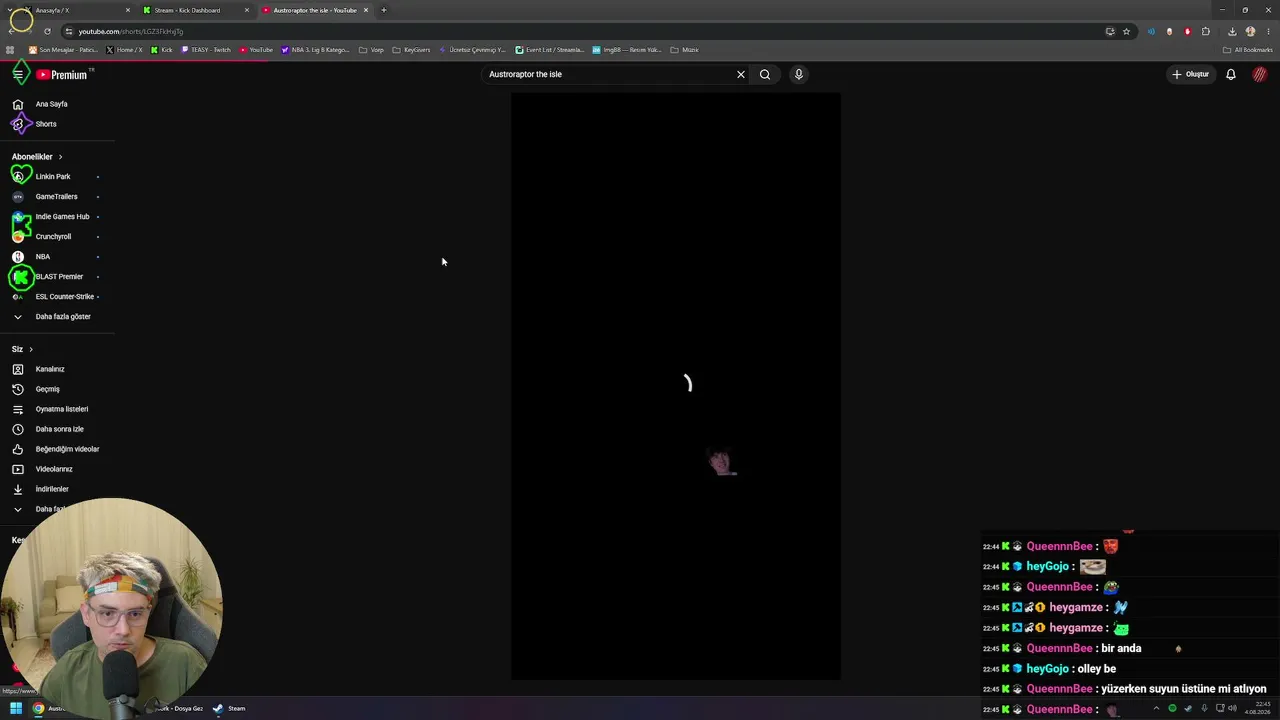The image size is (1280, 720).
Task: Go to YouTube Premium home logo
Action: (62, 75)
